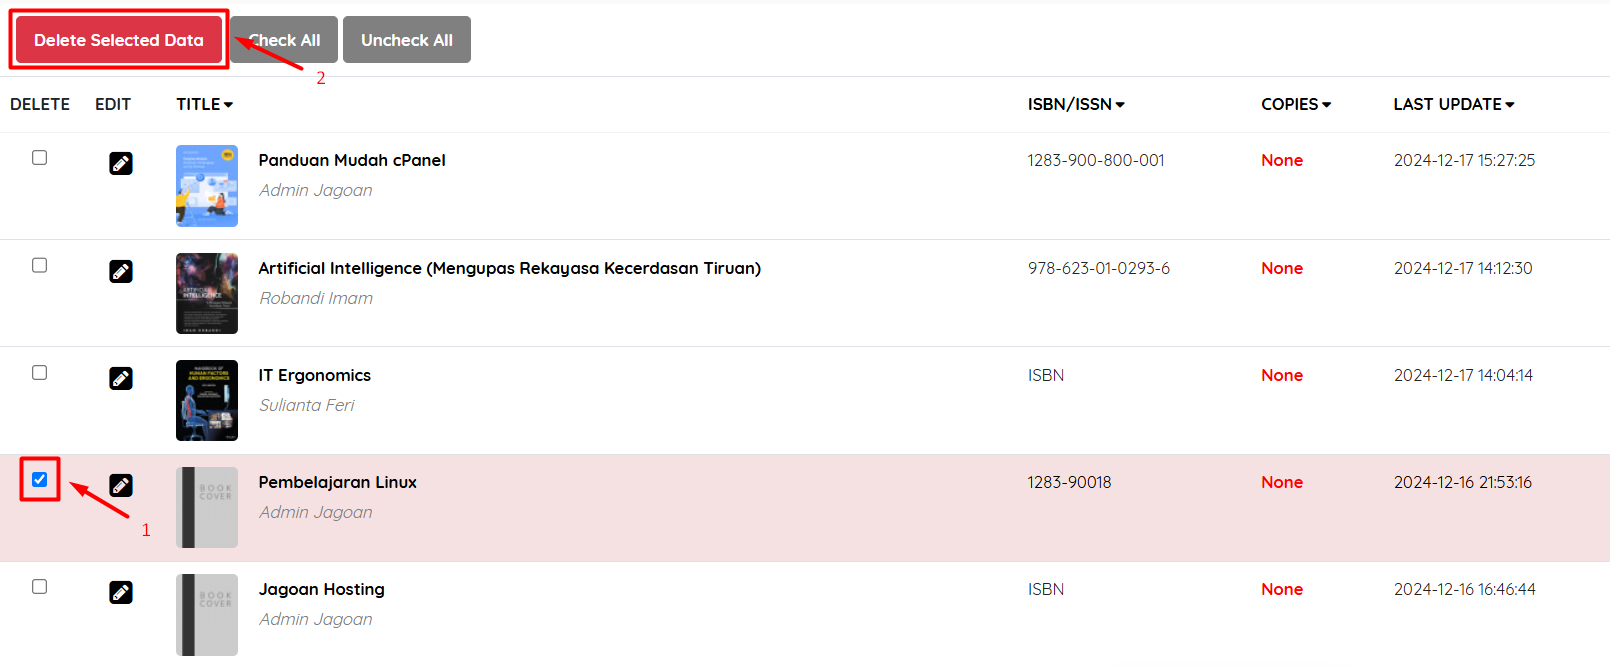Sort by LAST UPDATE column

(x=1453, y=104)
